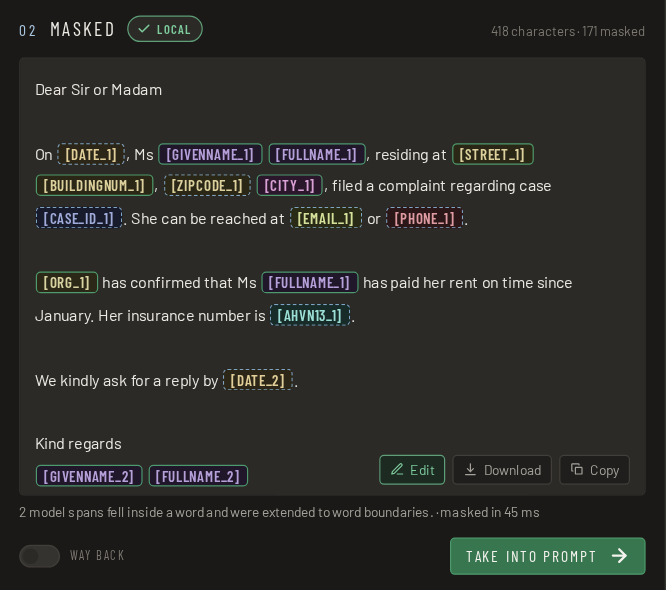Click the arrow icon on Take Into Prompt

click(620, 556)
